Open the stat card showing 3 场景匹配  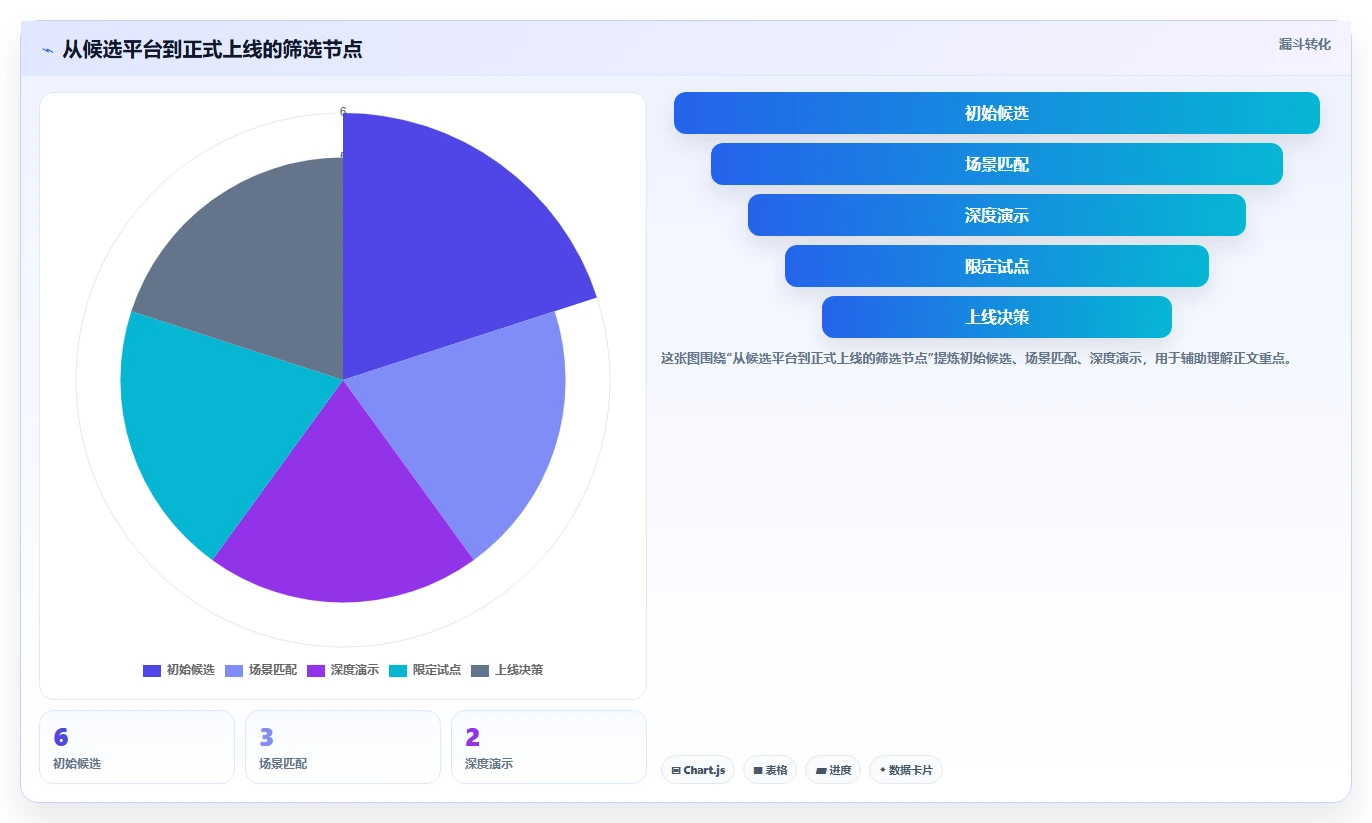[343, 747]
